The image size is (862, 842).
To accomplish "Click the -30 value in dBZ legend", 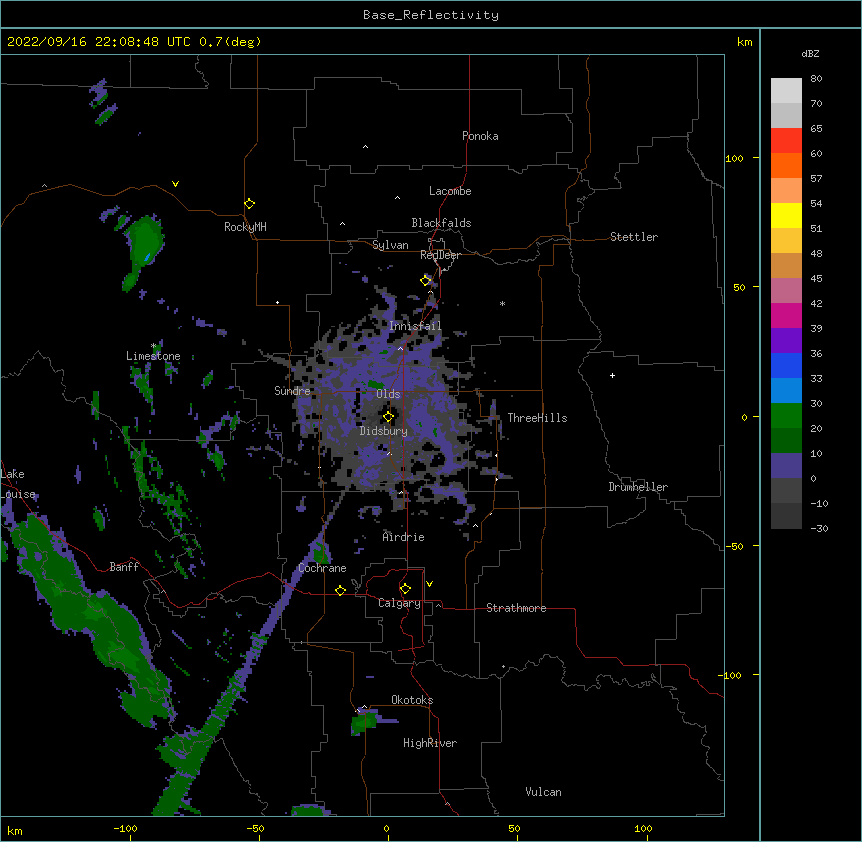I will tap(819, 528).
